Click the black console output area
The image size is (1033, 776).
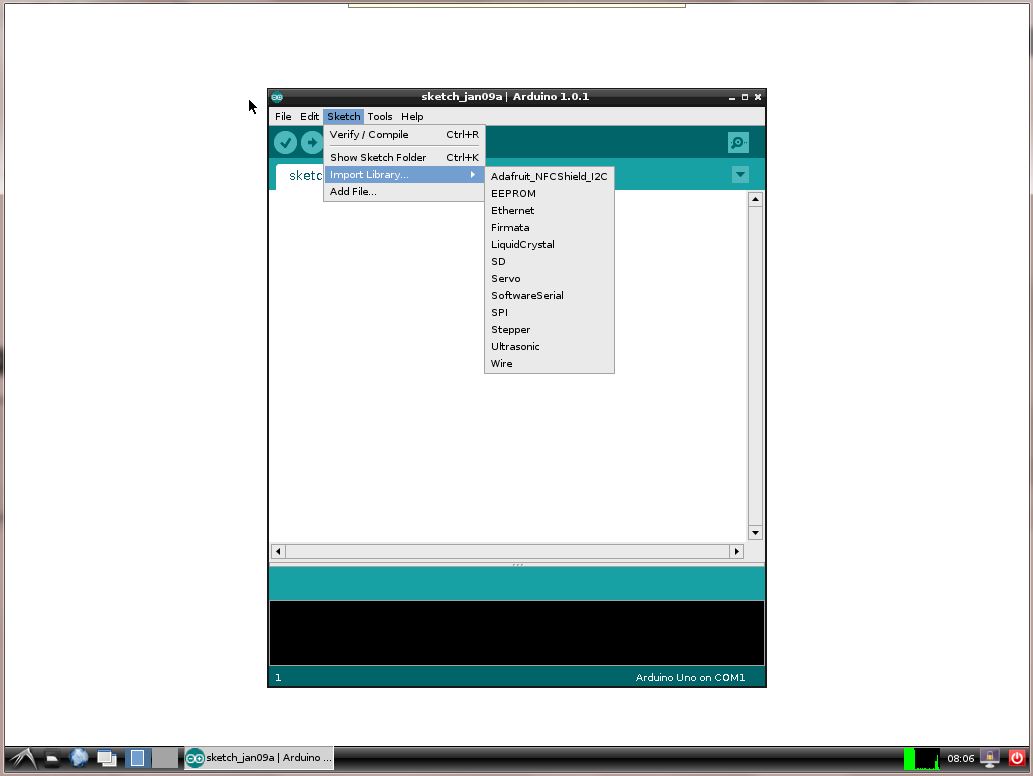point(516,633)
